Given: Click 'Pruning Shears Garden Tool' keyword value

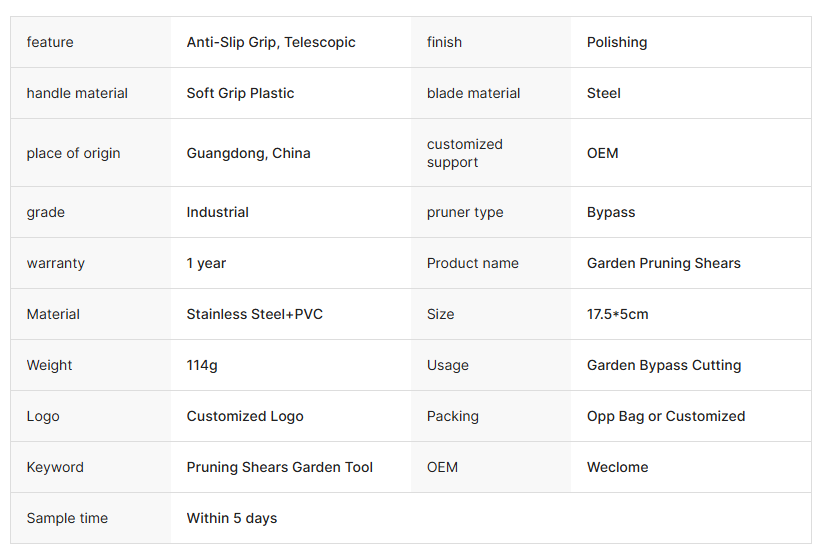Looking at the screenshot, I should (280, 467).
